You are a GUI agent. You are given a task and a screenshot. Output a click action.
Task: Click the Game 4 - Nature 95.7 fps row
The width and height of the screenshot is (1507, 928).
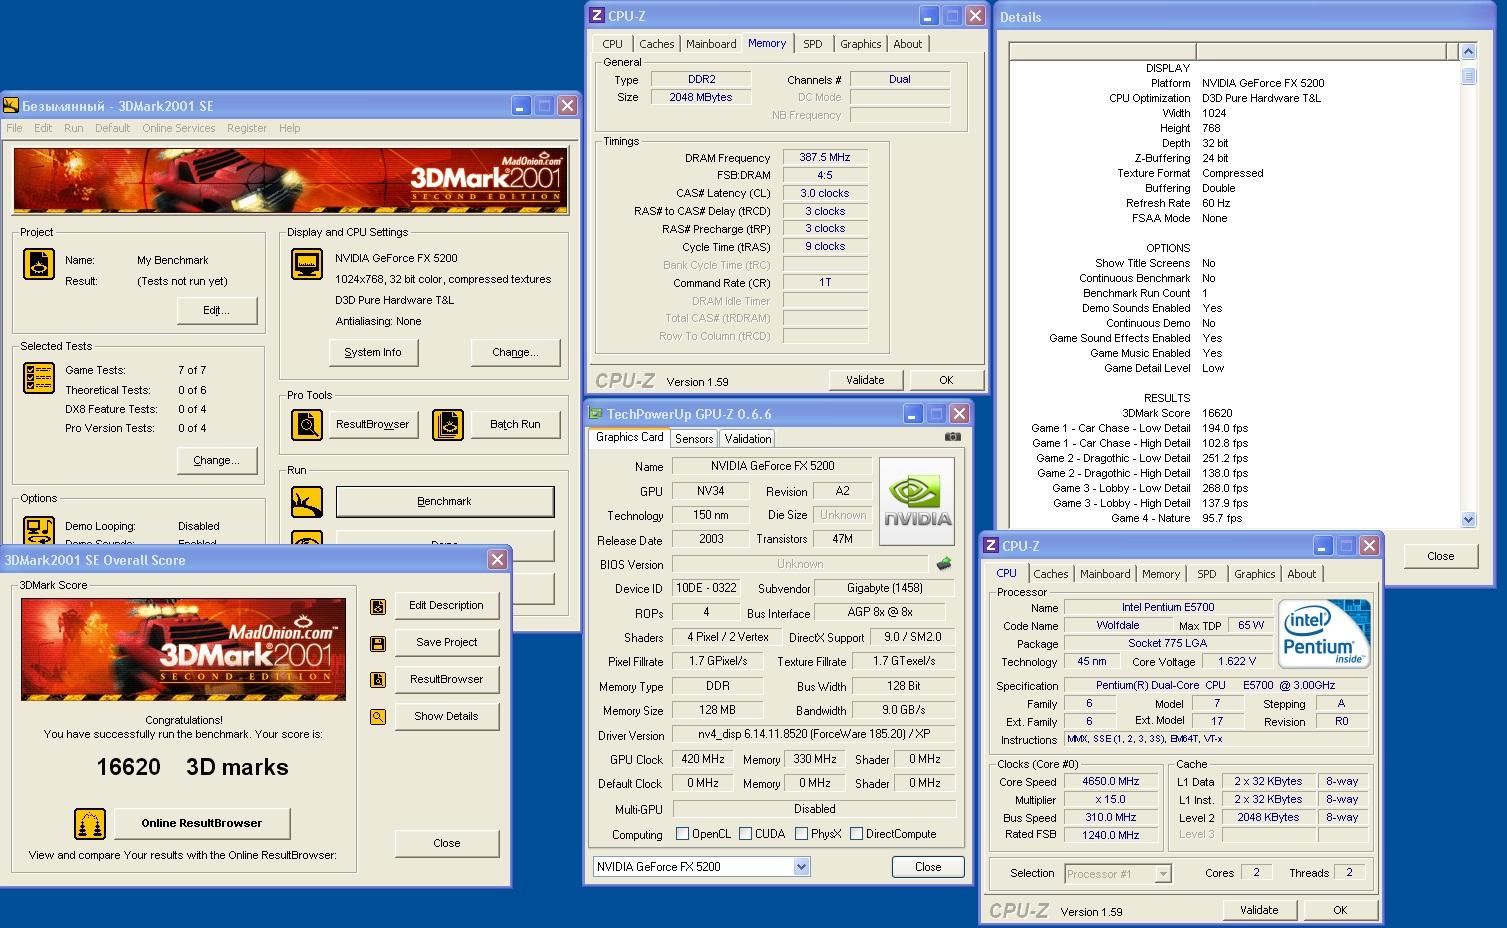click(x=1176, y=518)
